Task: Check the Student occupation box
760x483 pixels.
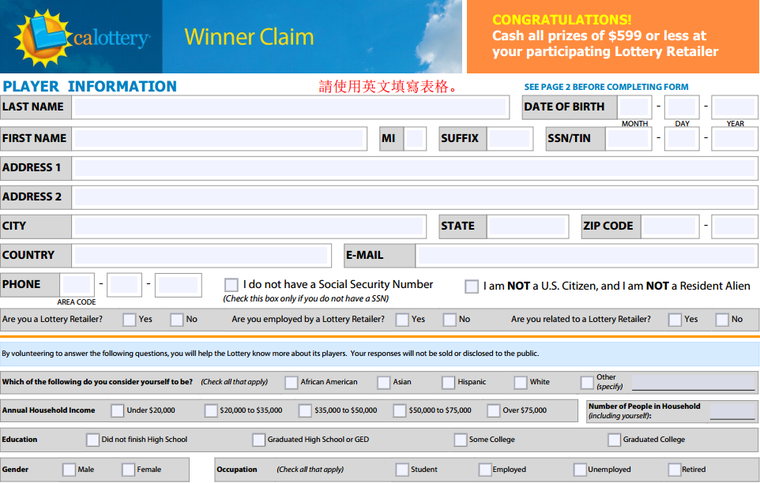Action: (402, 470)
